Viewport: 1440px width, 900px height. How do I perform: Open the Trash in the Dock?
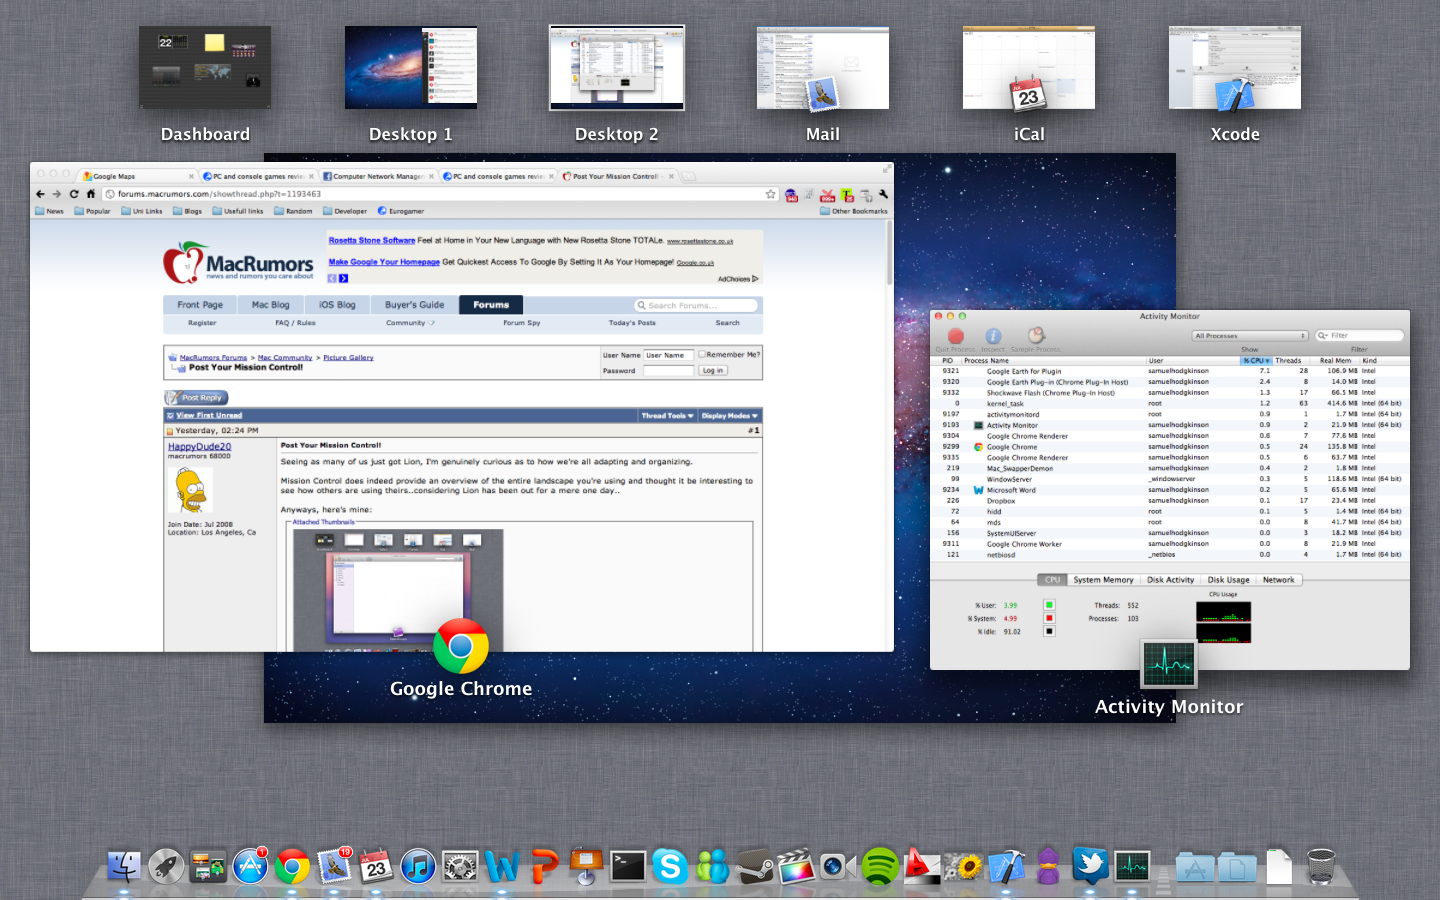coord(1321,866)
